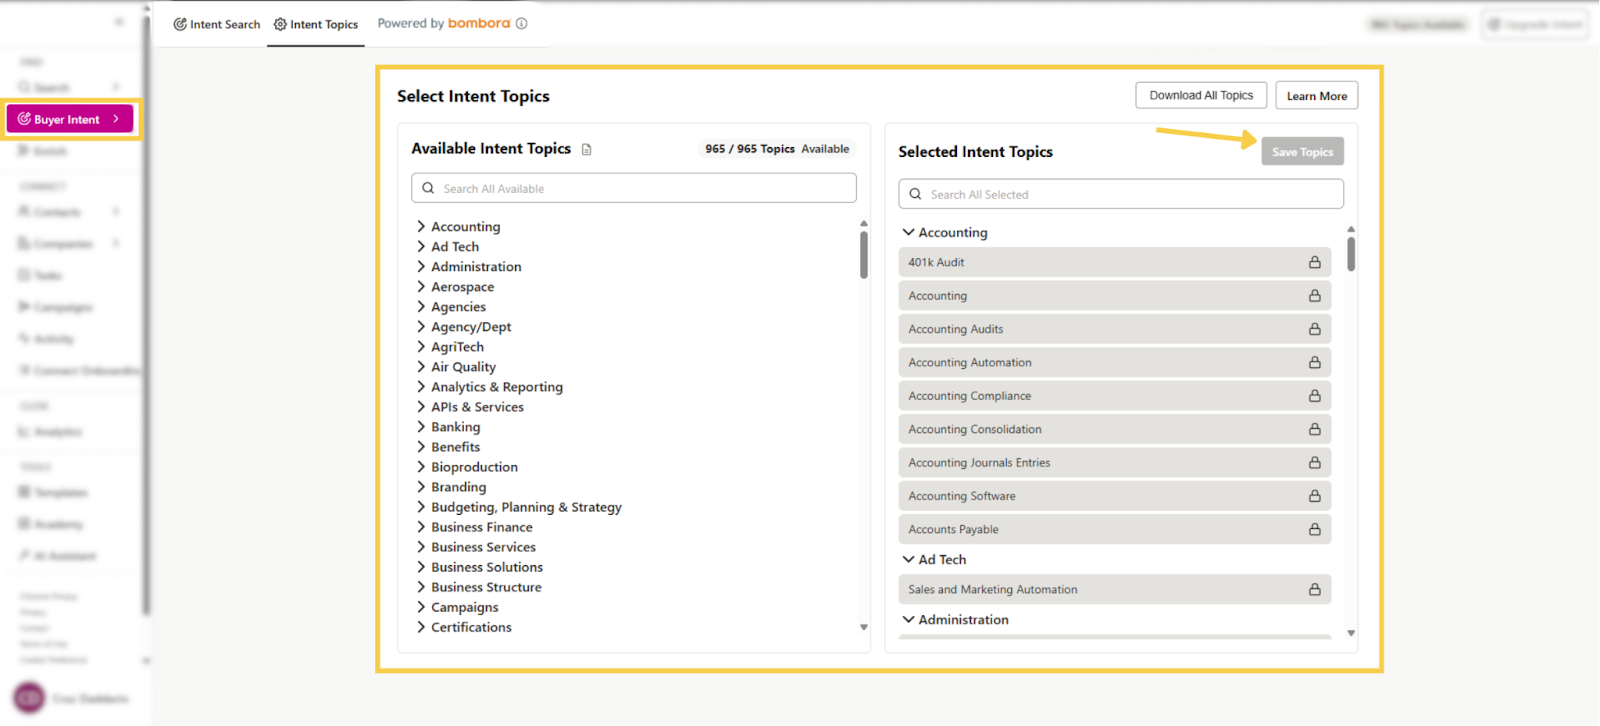
Task: Focus the Search All Selected field
Action: [1121, 194]
